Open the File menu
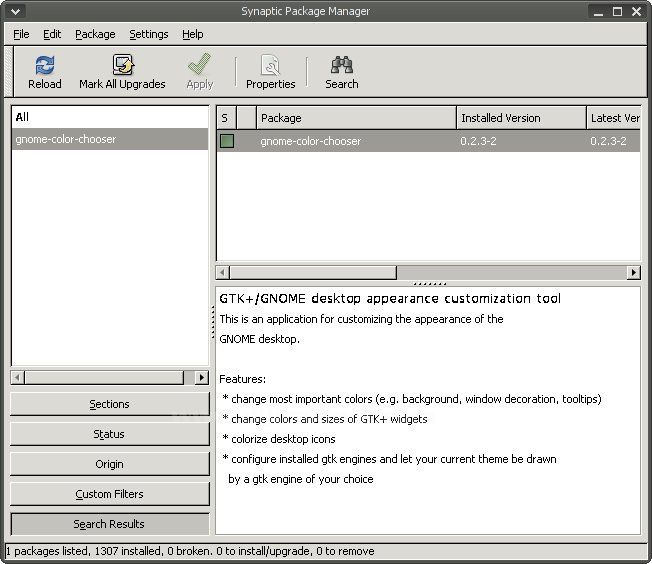This screenshot has width=652, height=564. tap(21, 34)
